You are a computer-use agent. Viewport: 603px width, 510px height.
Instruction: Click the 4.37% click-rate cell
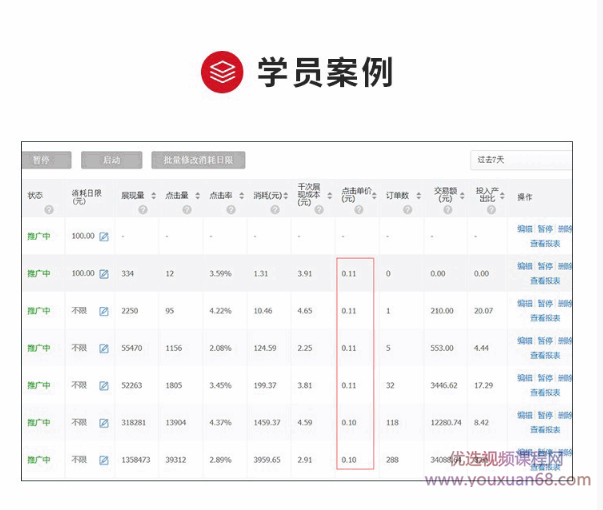tap(220, 423)
